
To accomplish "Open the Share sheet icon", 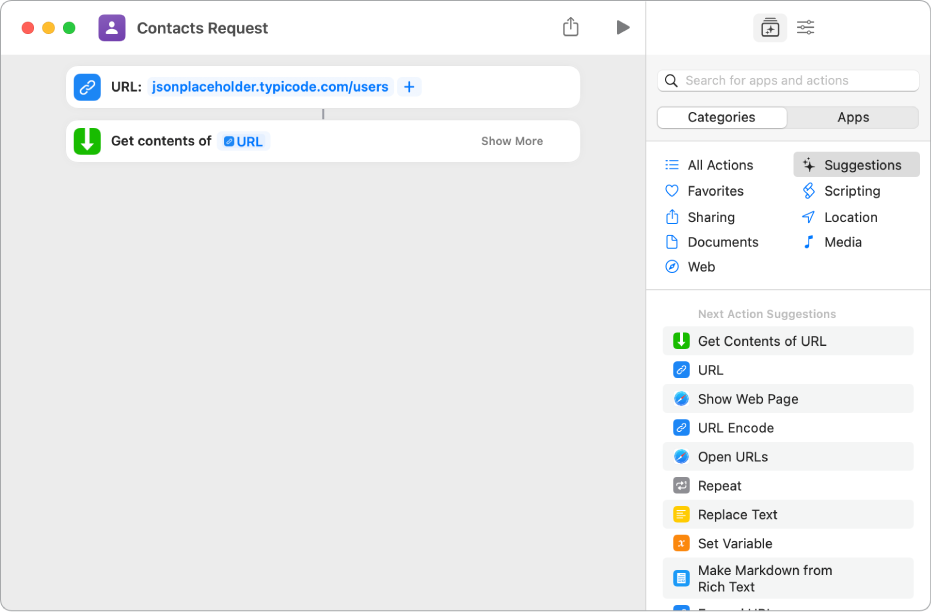I will (571, 27).
